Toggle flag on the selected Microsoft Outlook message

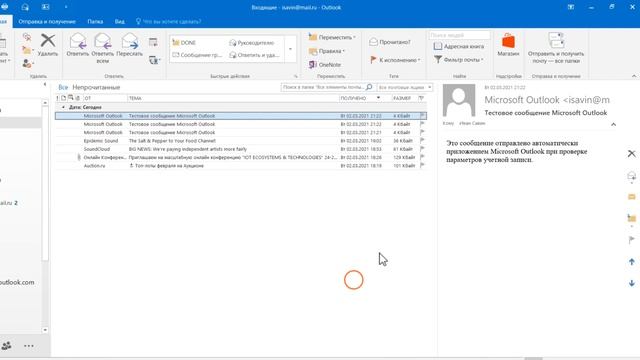click(422, 116)
